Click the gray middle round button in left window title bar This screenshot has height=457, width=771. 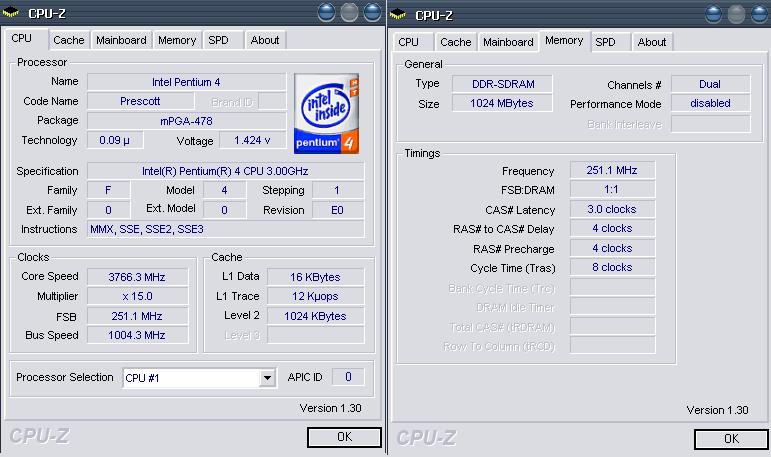pyautogui.click(x=349, y=13)
